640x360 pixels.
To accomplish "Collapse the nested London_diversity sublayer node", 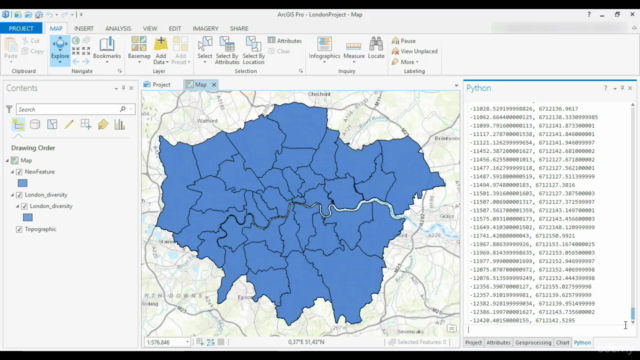I will [18, 206].
